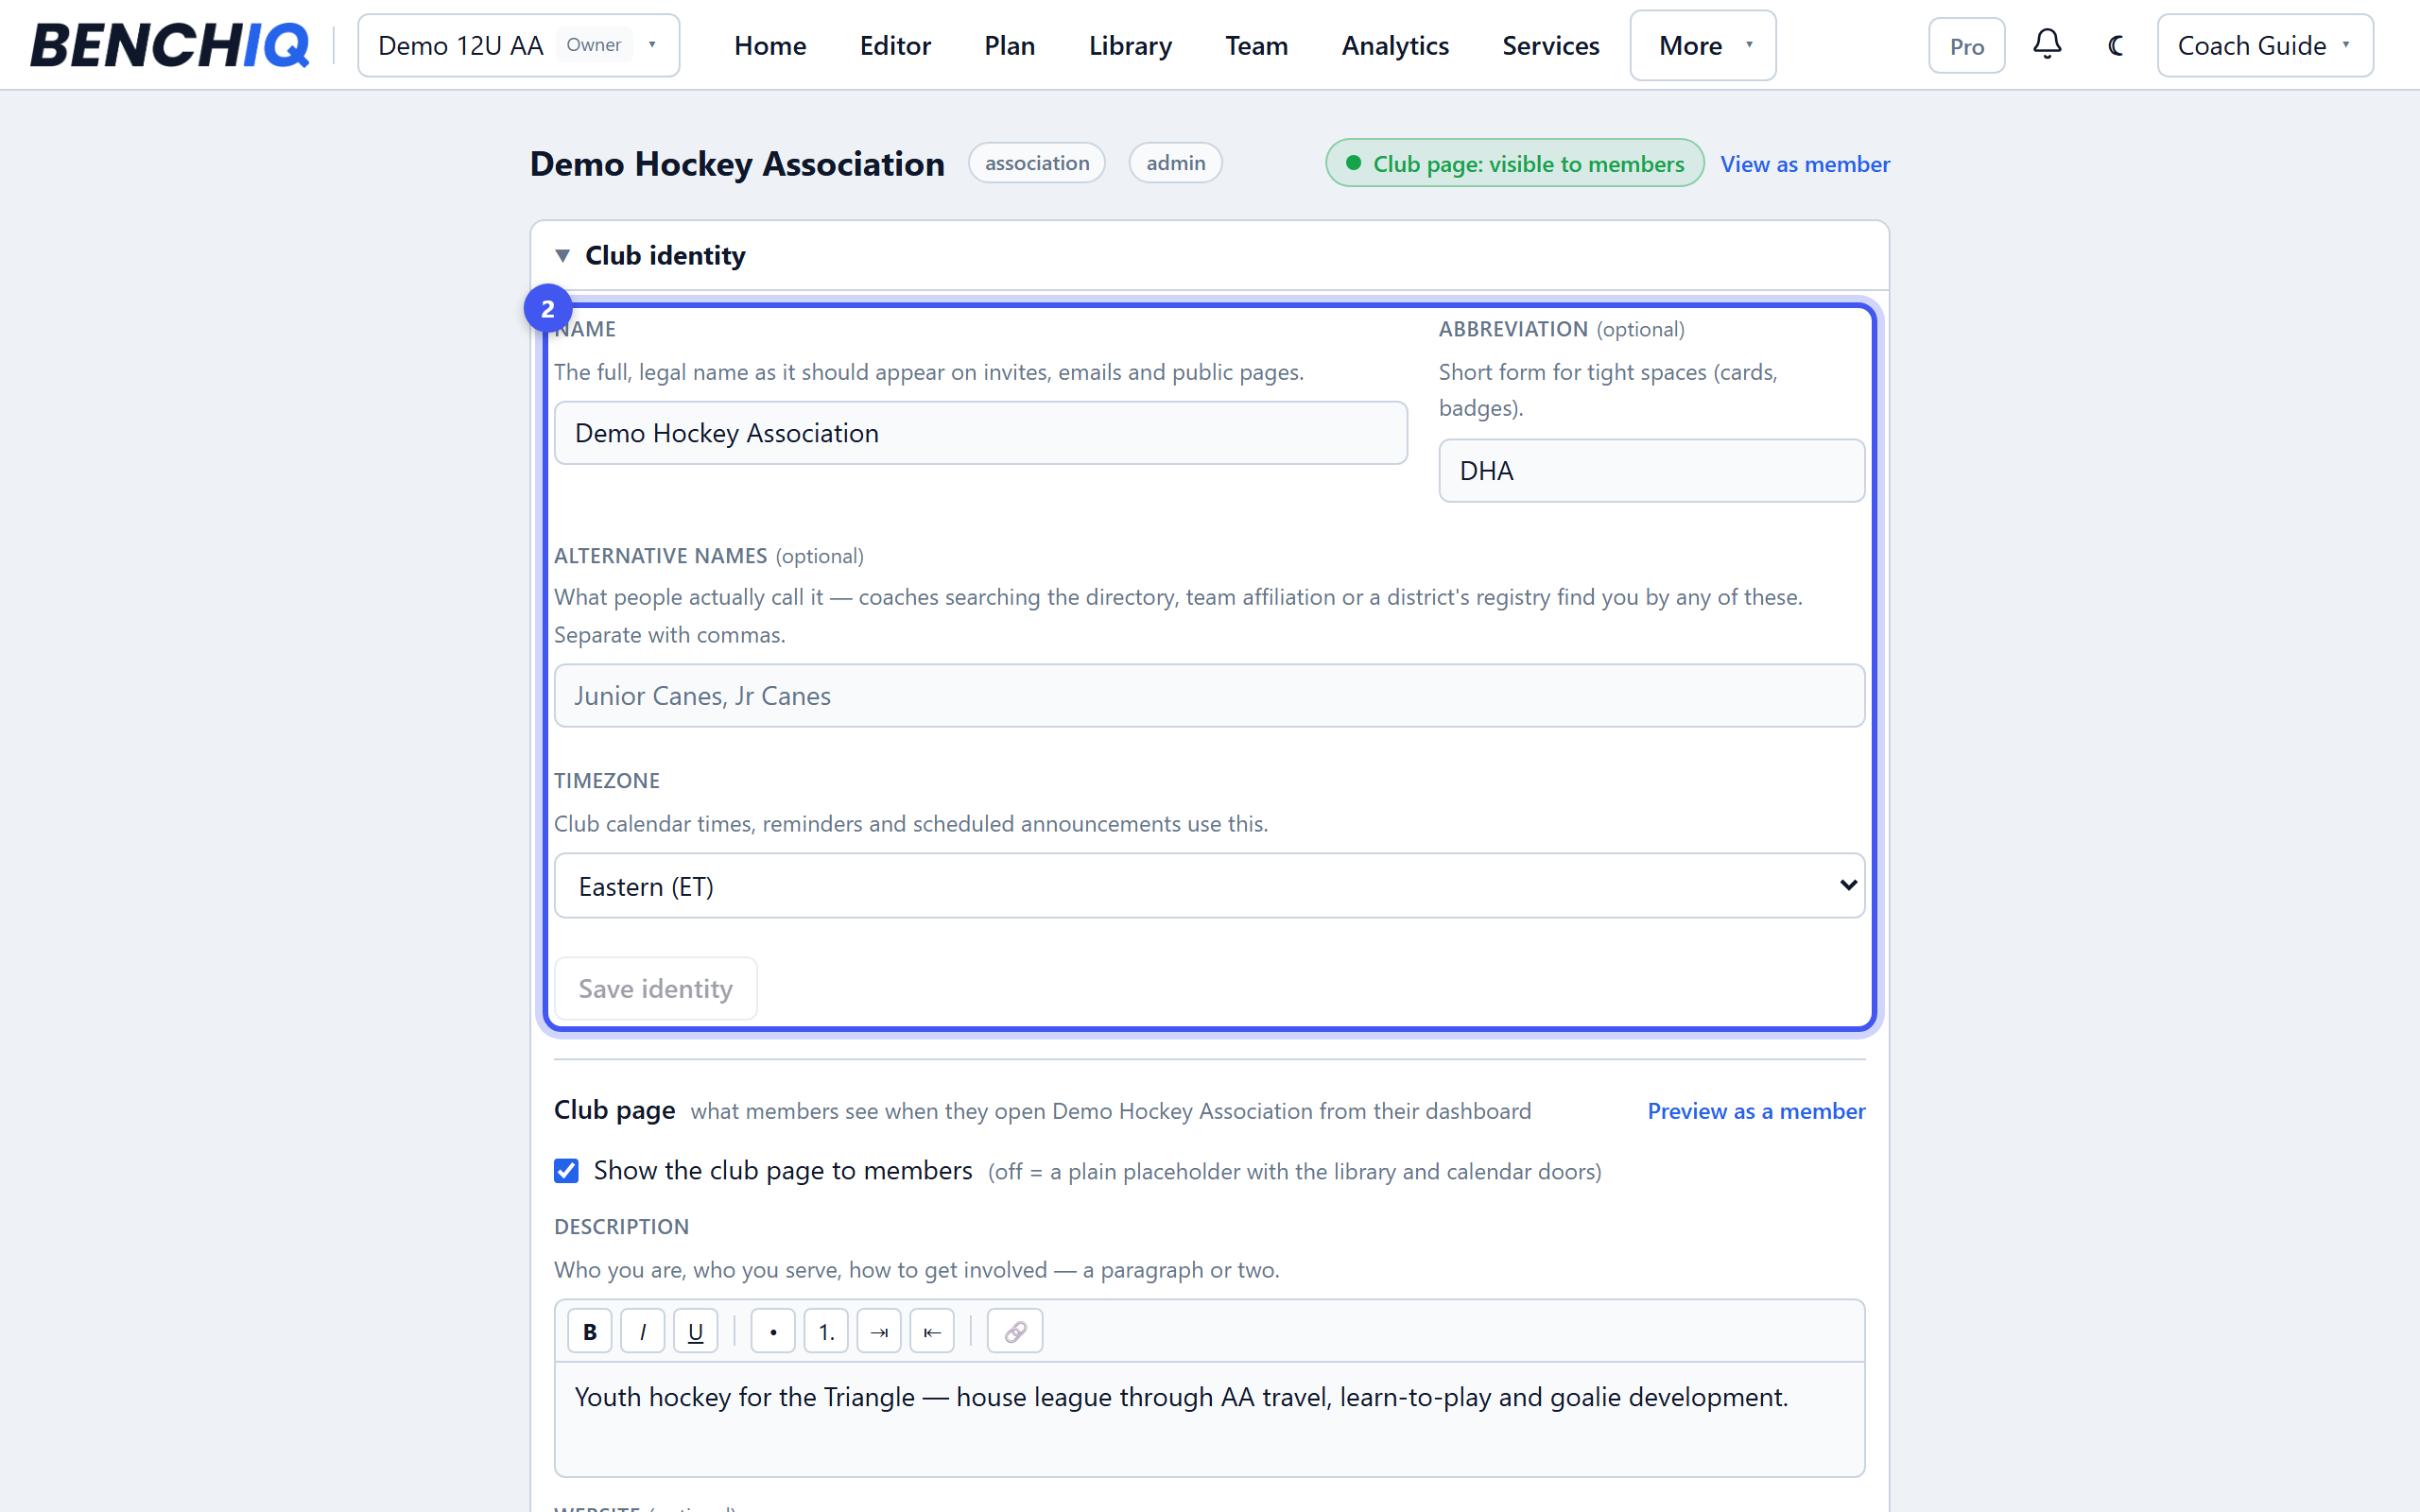Expand the More menu
This screenshot has height=1512, width=2420.
(1703, 45)
